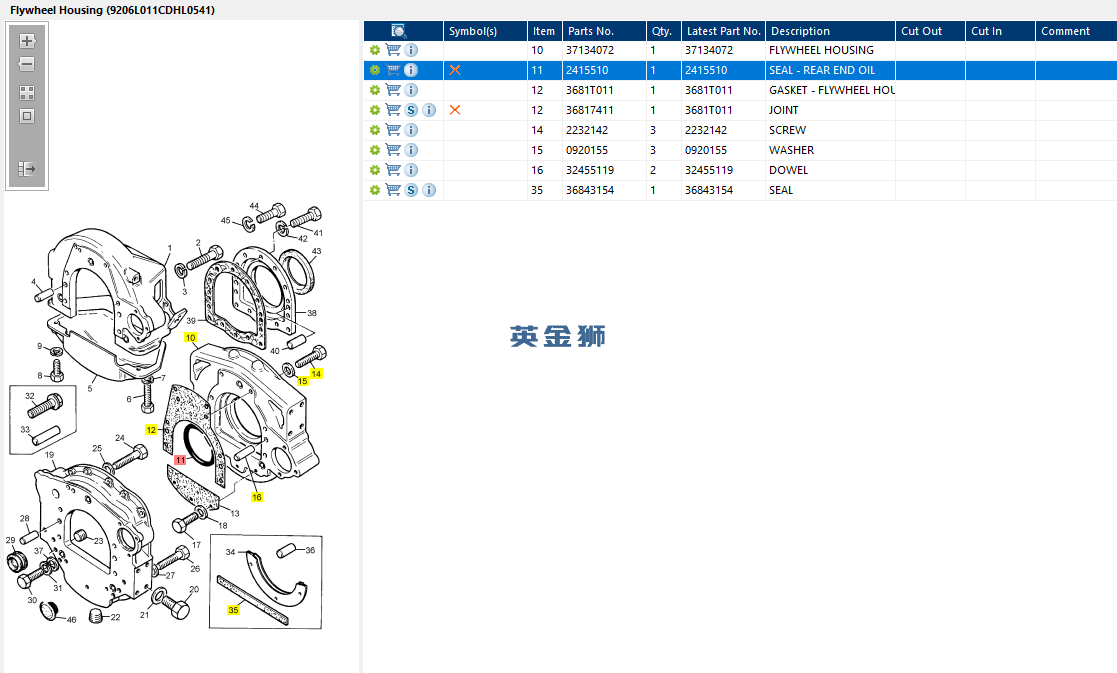Click green gear icon for part 2415510
1117x673 pixels.
point(375,70)
